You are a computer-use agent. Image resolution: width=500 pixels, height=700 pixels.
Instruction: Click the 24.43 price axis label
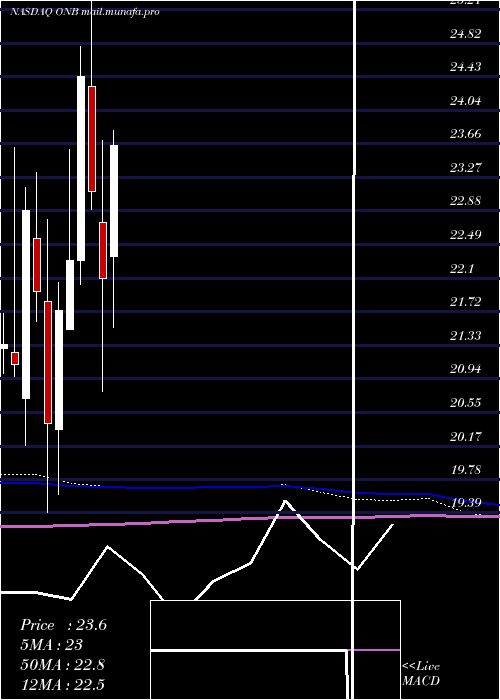click(465, 67)
